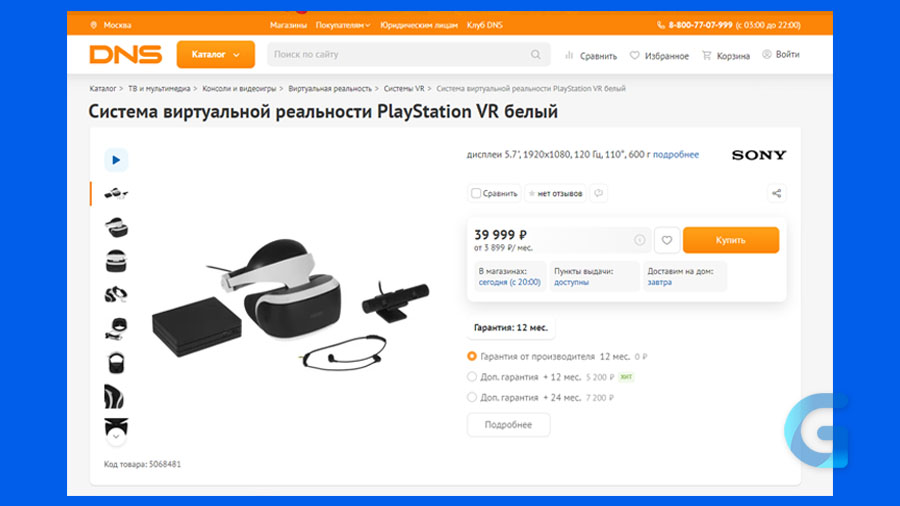
Task: Select Доп. гарантия +24 мес. option
Action: [472, 397]
